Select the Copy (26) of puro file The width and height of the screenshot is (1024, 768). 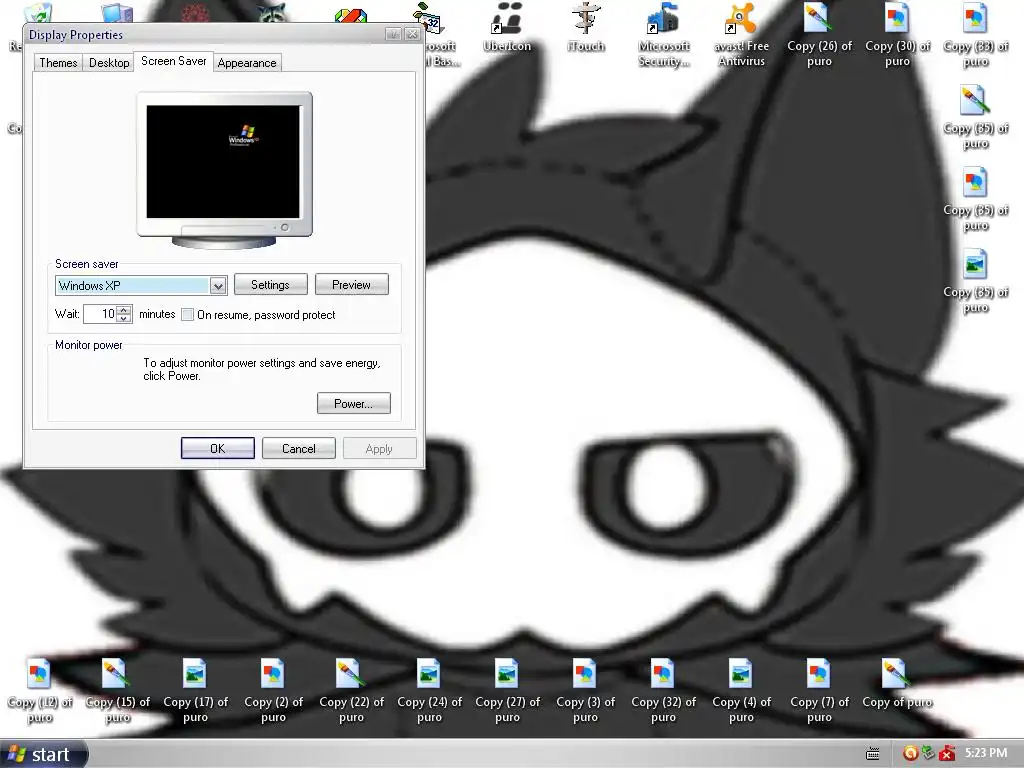(819, 34)
